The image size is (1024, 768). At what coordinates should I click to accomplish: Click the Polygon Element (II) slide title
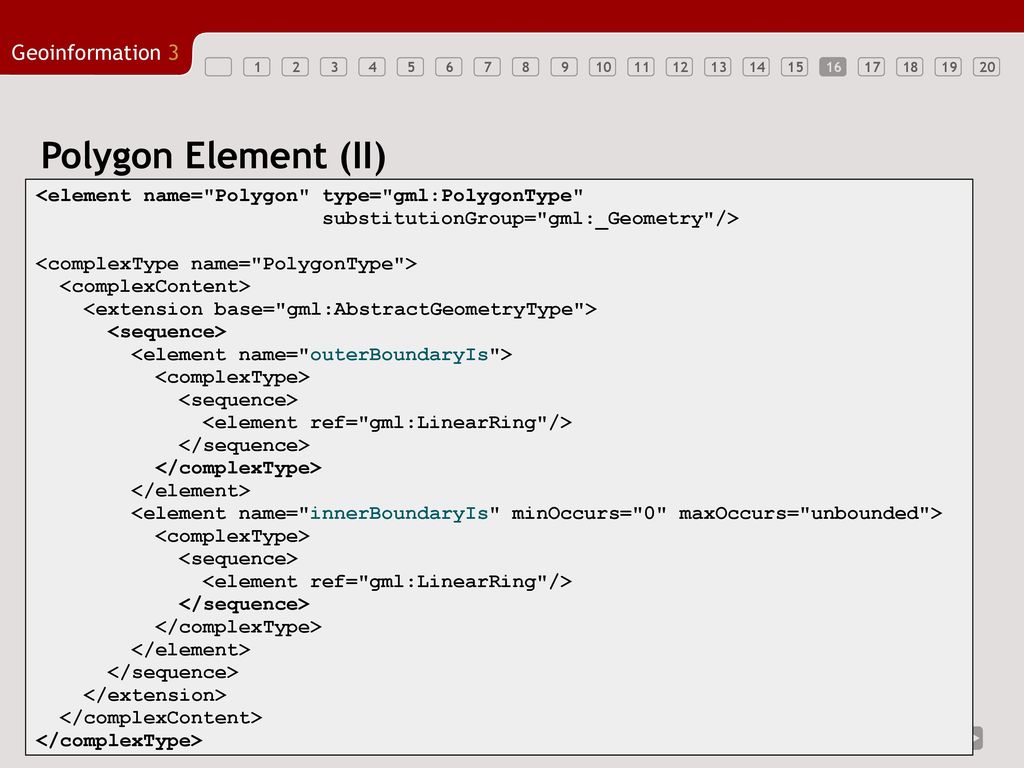click(x=214, y=156)
